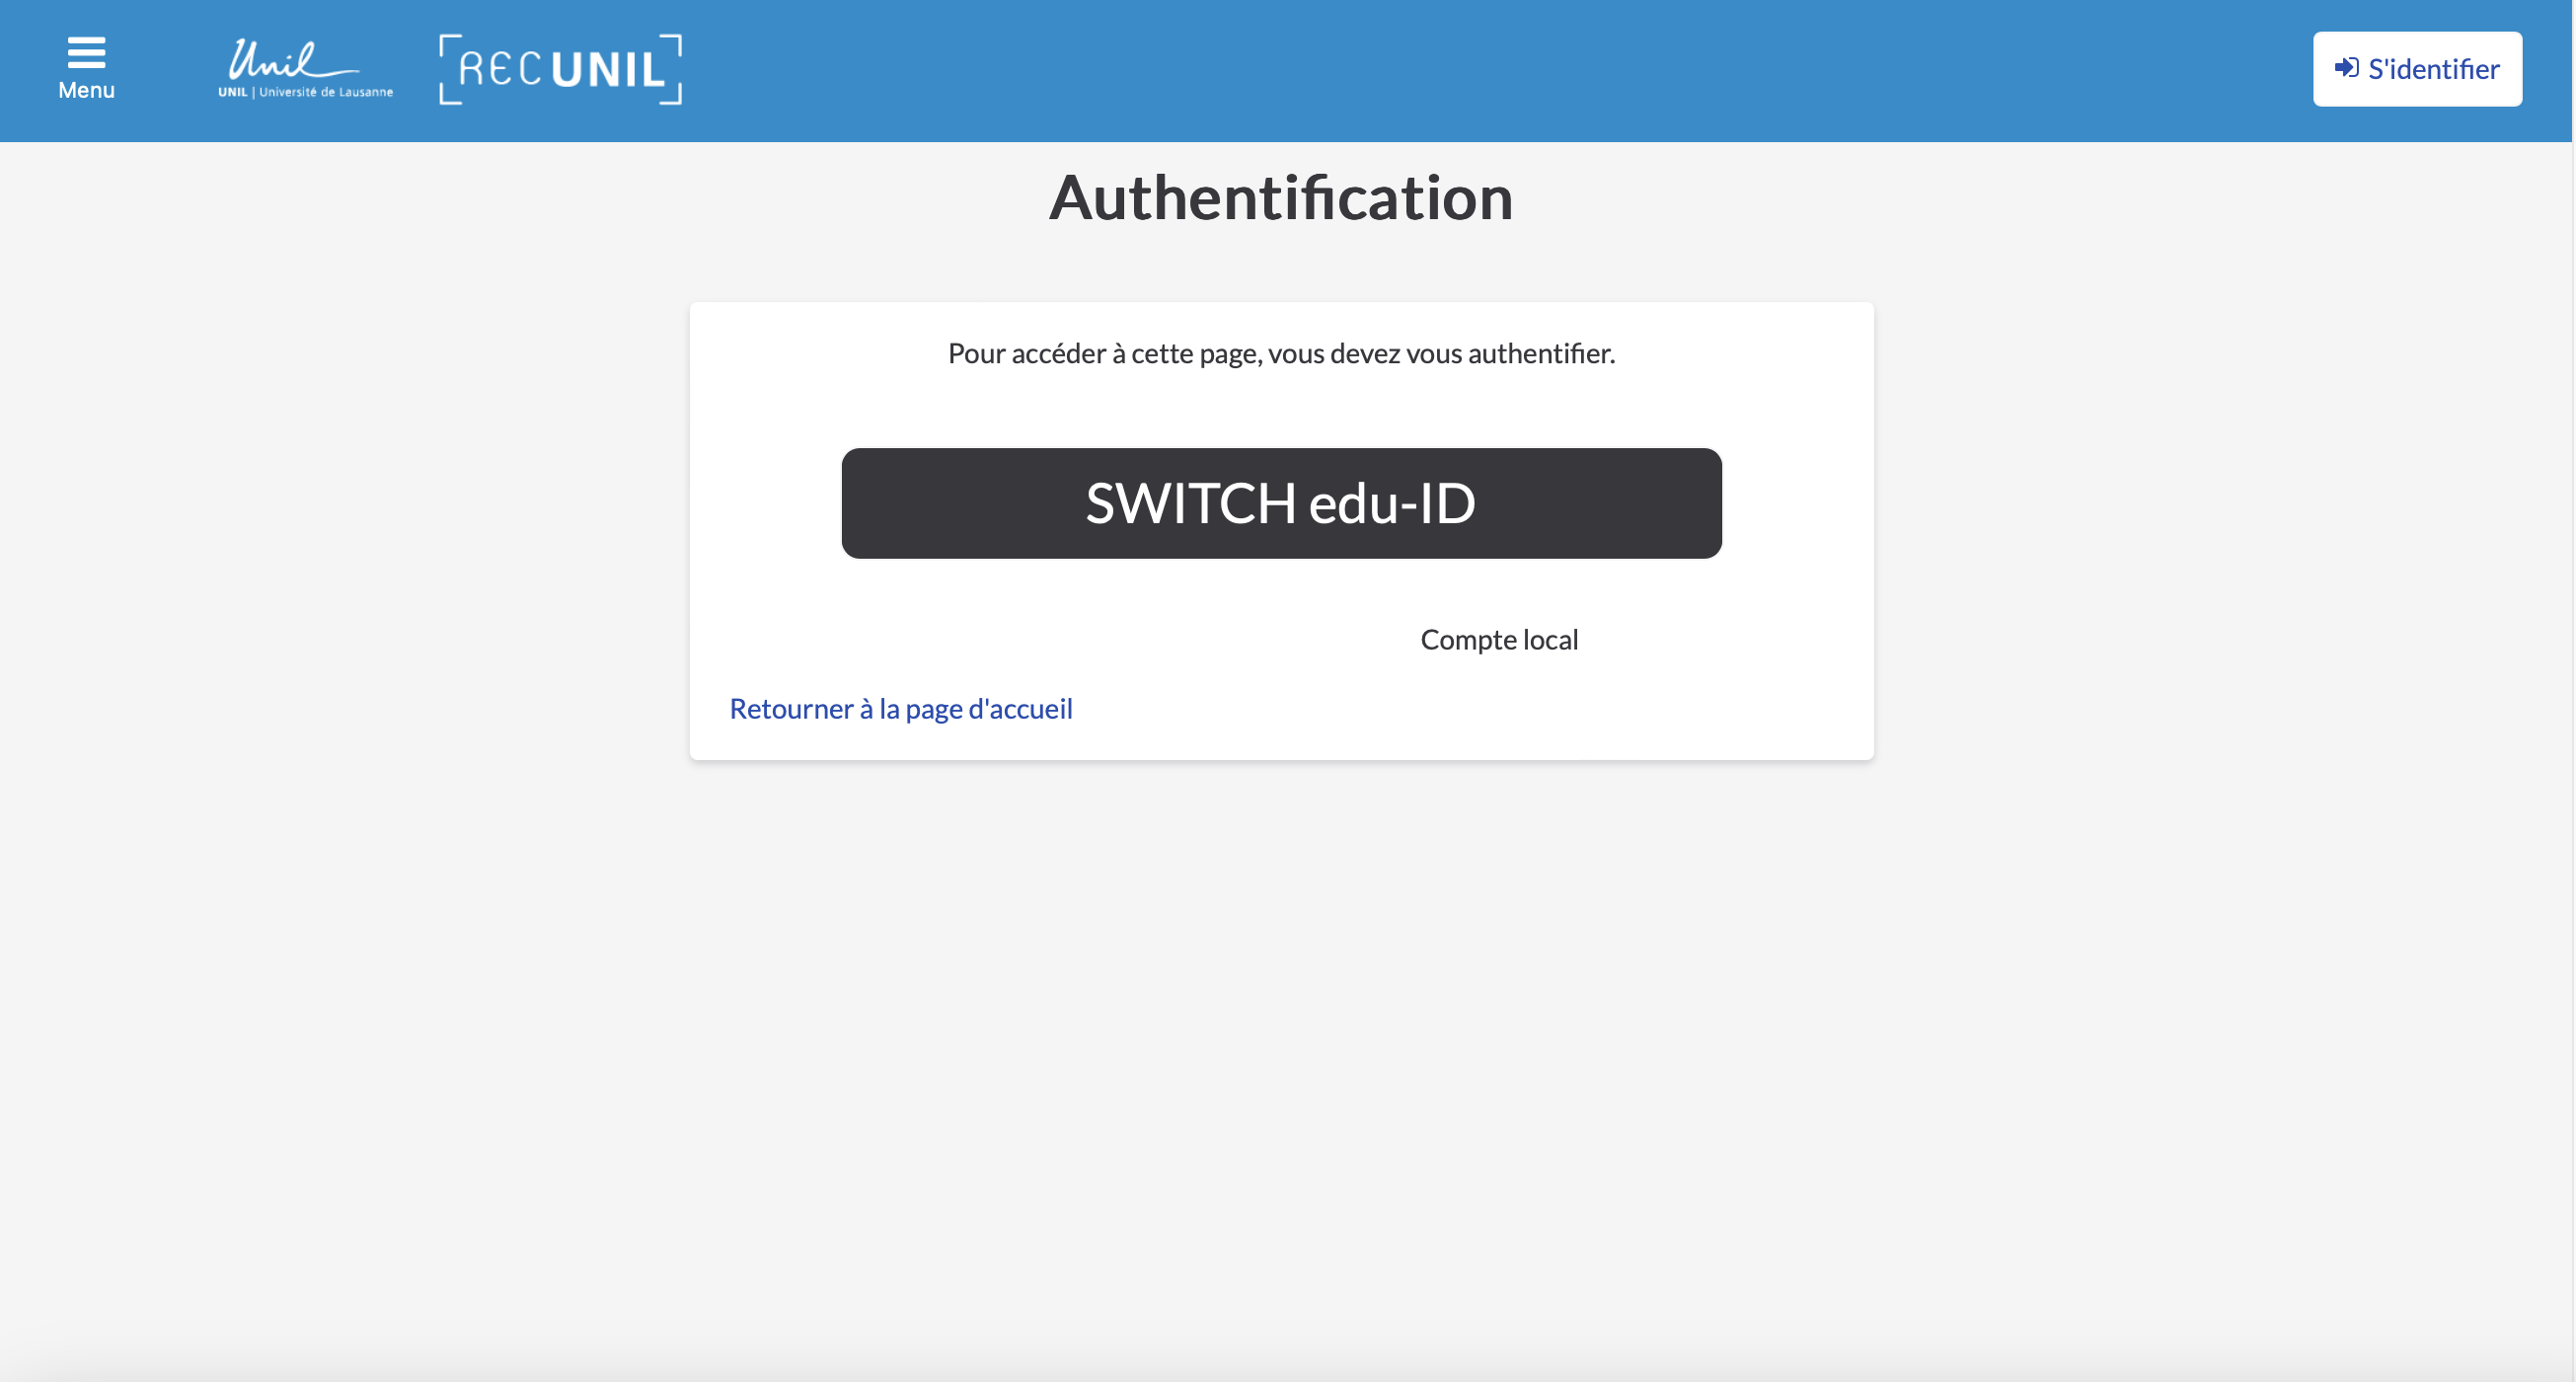The width and height of the screenshot is (2576, 1382).
Task: Choose the Compte local option
Action: (x=1498, y=639)
